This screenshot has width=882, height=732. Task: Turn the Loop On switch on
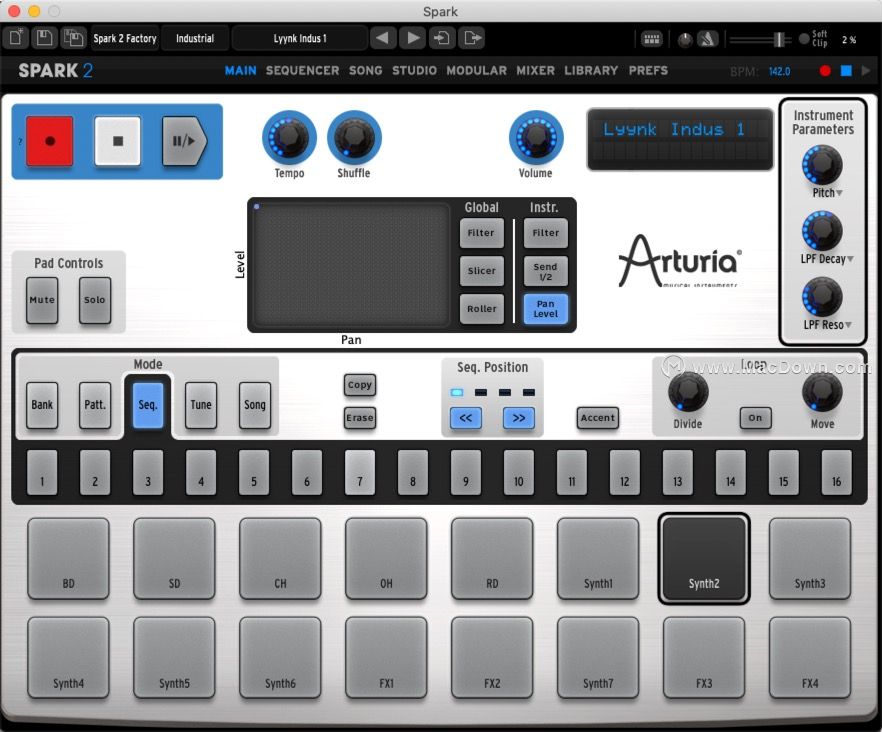(755, 417)
